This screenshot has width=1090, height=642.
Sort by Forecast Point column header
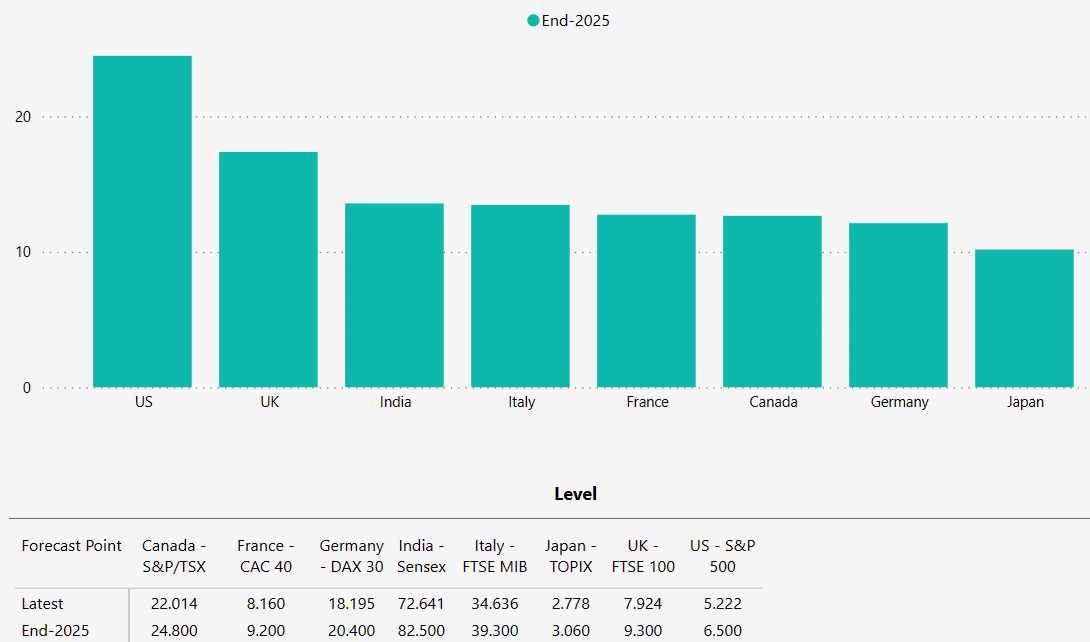[x=72, y=546]
